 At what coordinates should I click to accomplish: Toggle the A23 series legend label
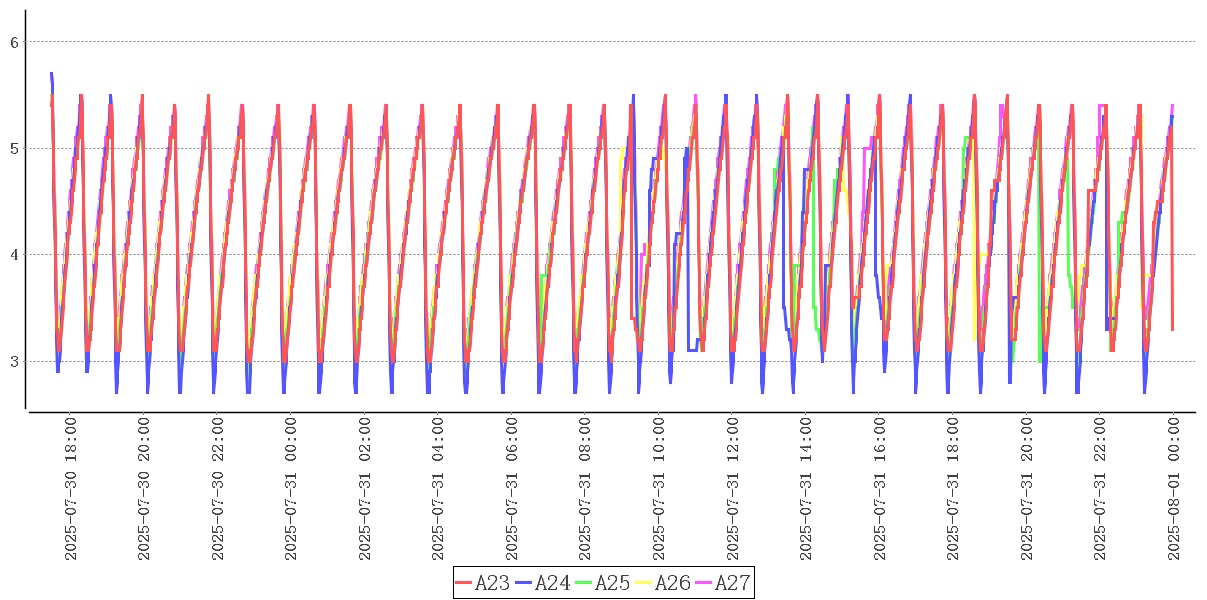tap(492, 583)
